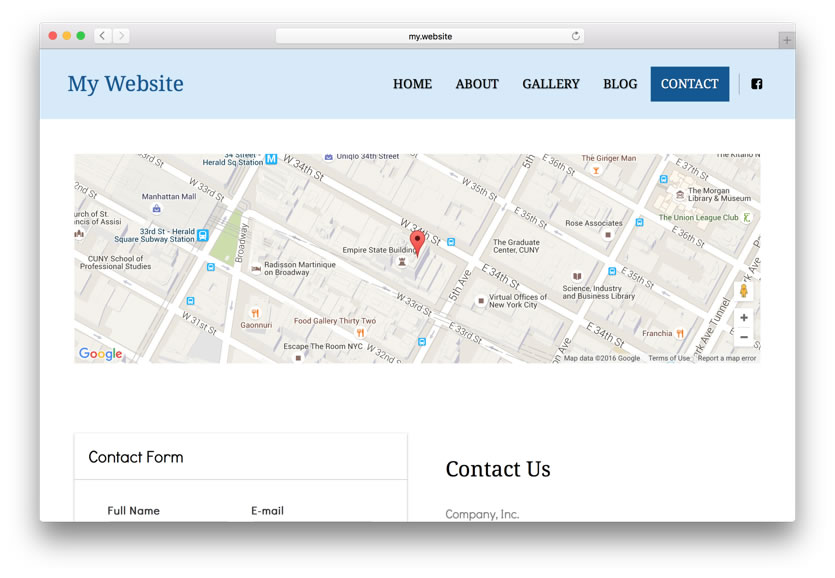Open the GALLERY menu item
The image size is (835, 578).
[551, 84]
